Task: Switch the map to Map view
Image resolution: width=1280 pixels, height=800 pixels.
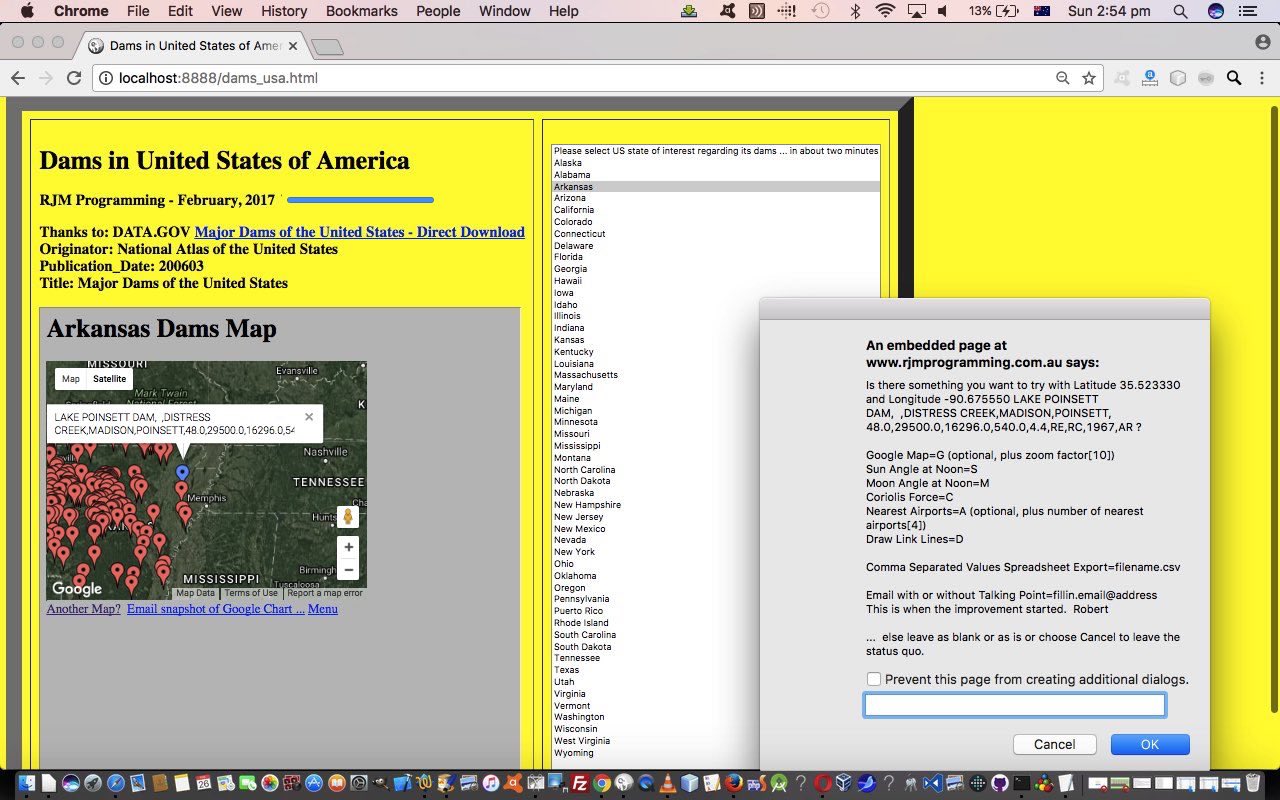Action: coord(70,379)
